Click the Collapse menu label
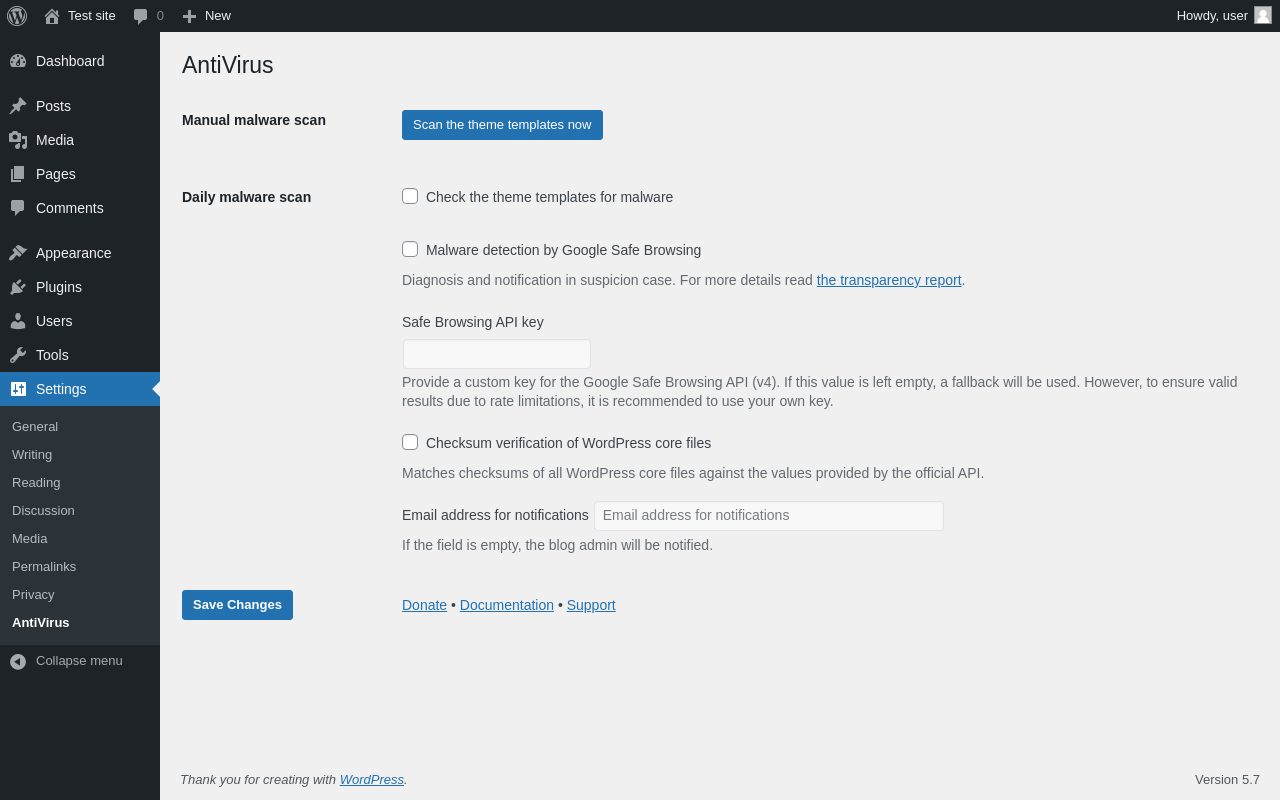The image size is (1280, 800). (79, 661)
